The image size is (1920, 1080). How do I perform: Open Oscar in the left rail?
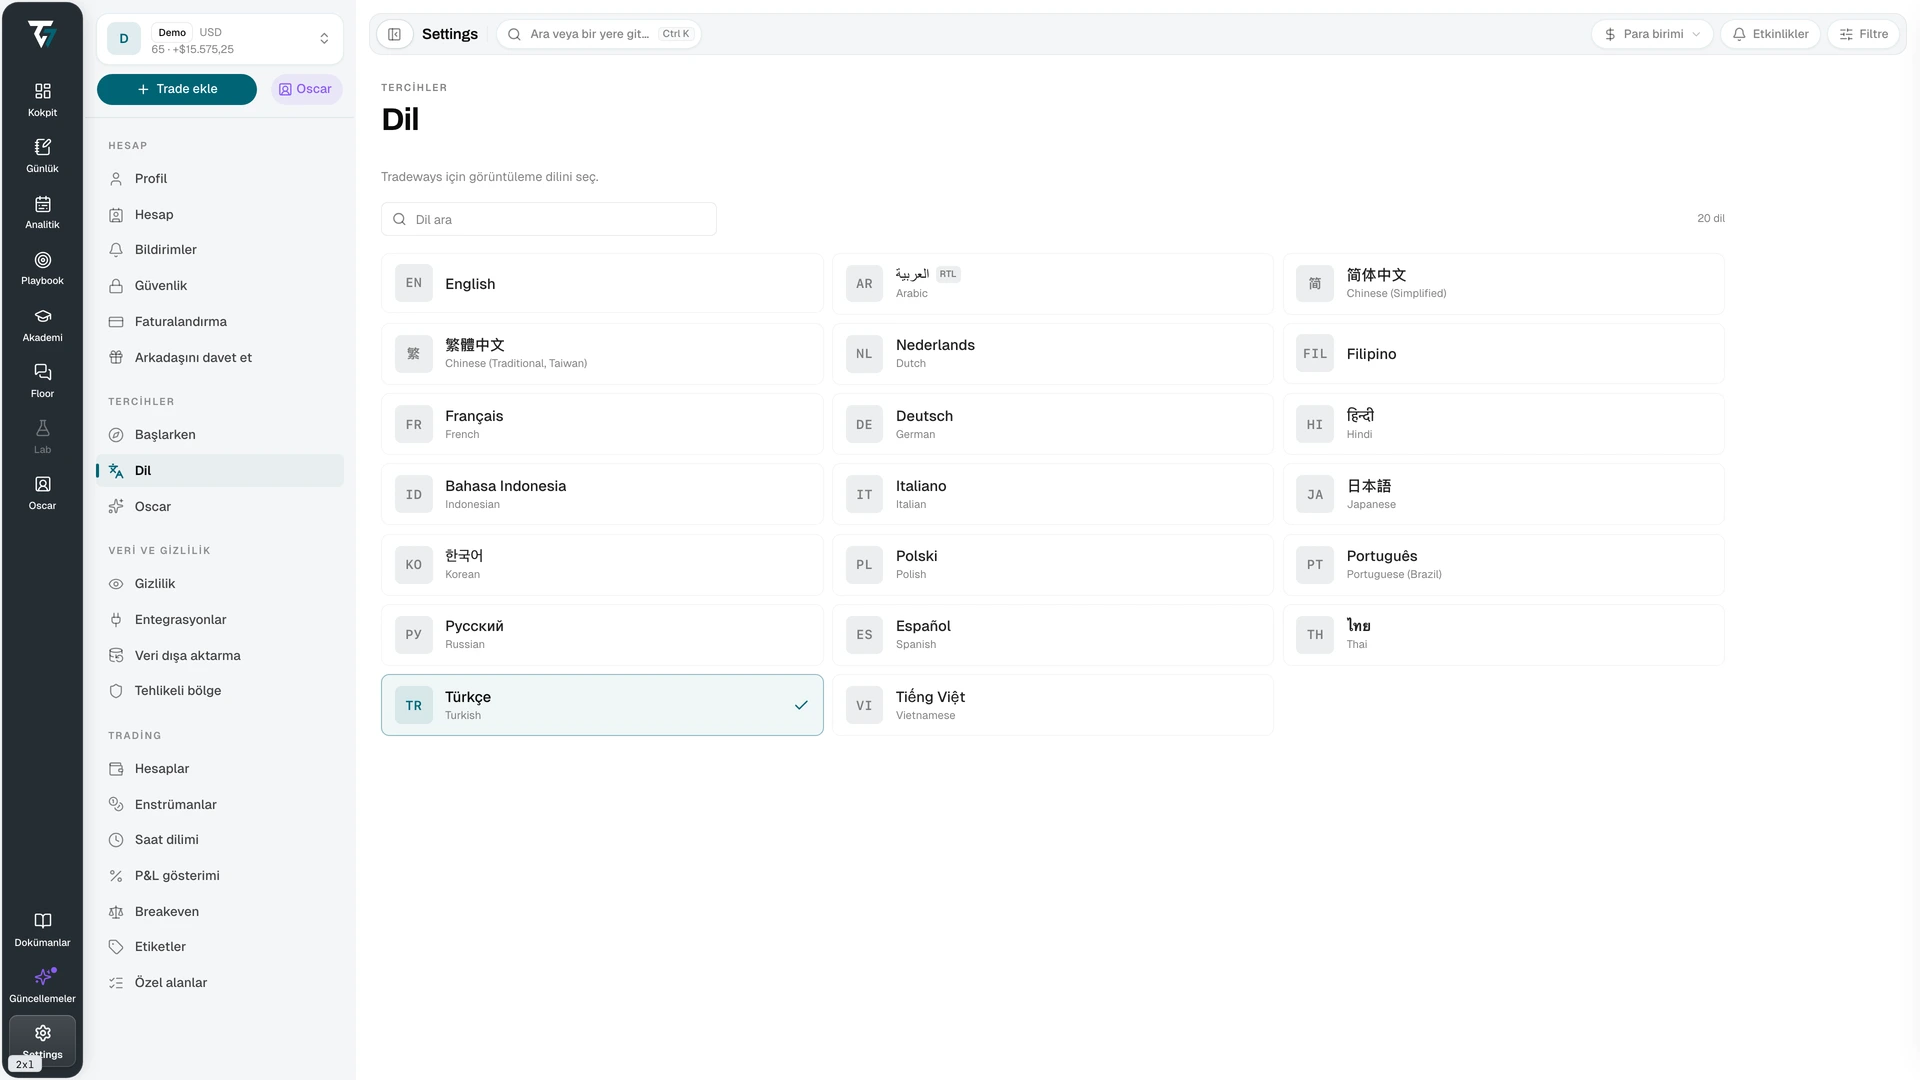point(42,492)
